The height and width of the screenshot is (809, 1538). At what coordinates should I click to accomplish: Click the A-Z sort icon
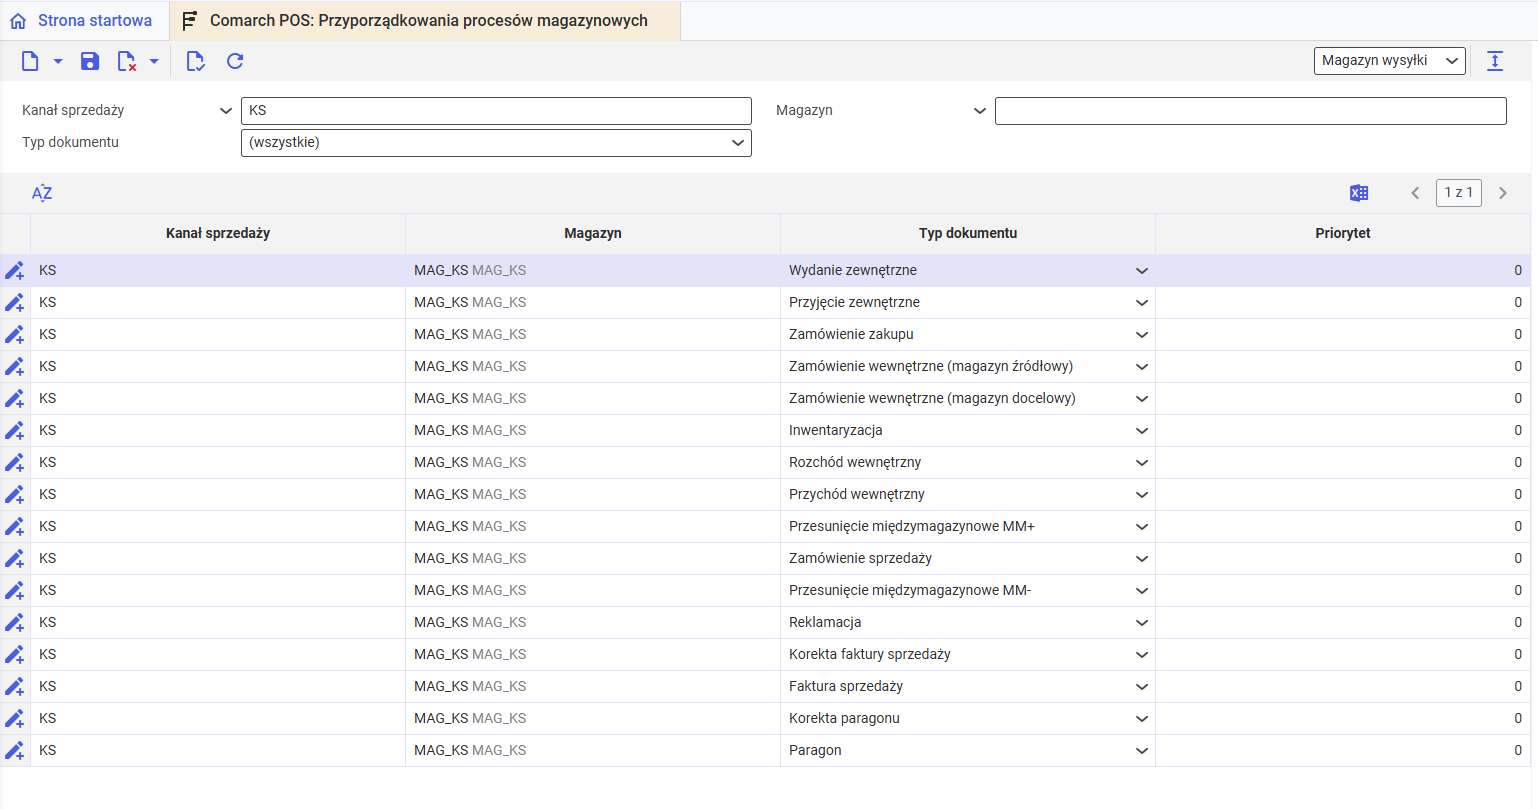[42, 193]
